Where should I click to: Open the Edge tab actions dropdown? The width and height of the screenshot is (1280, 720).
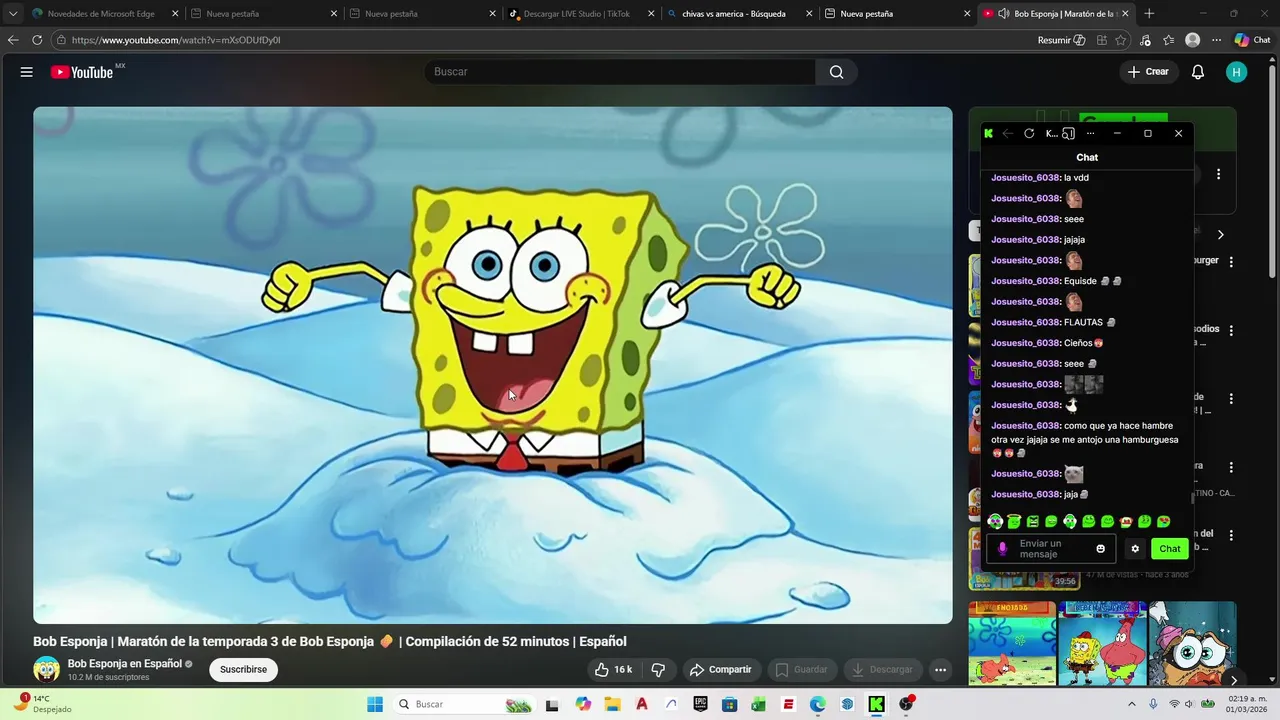pos(13,14)
